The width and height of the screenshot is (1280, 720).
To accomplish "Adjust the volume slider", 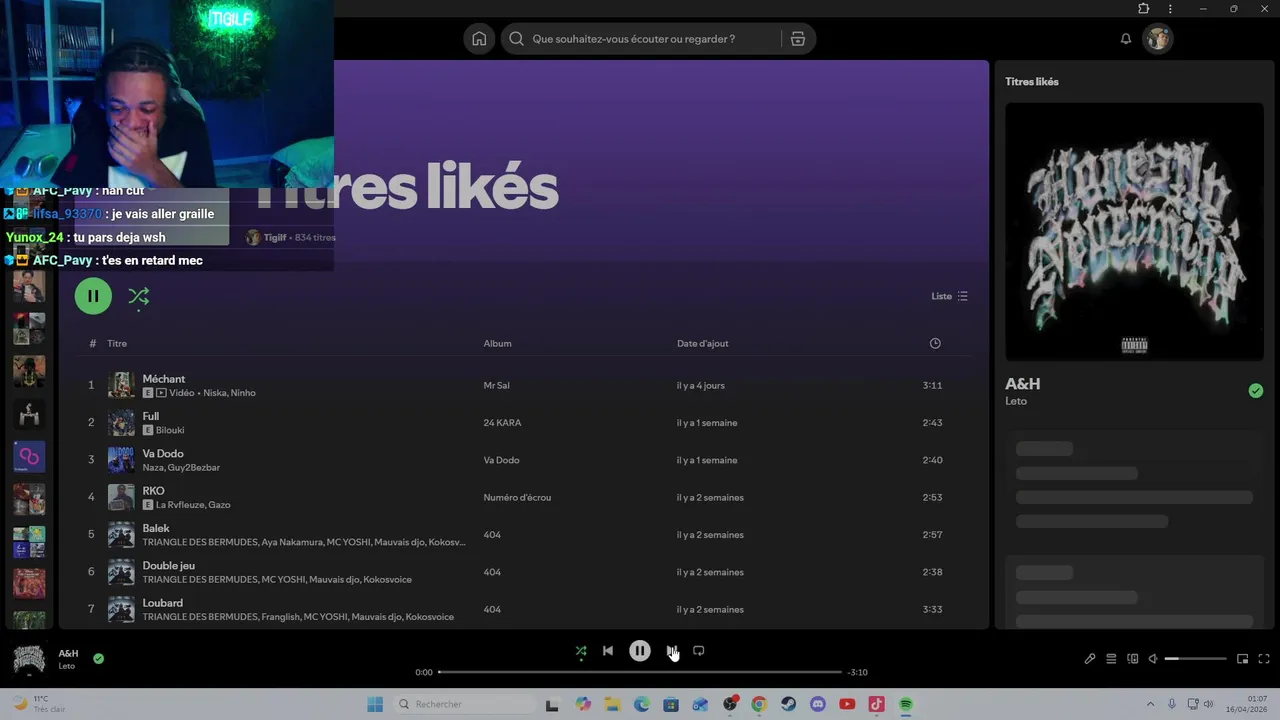I will tap(1196, 659).
